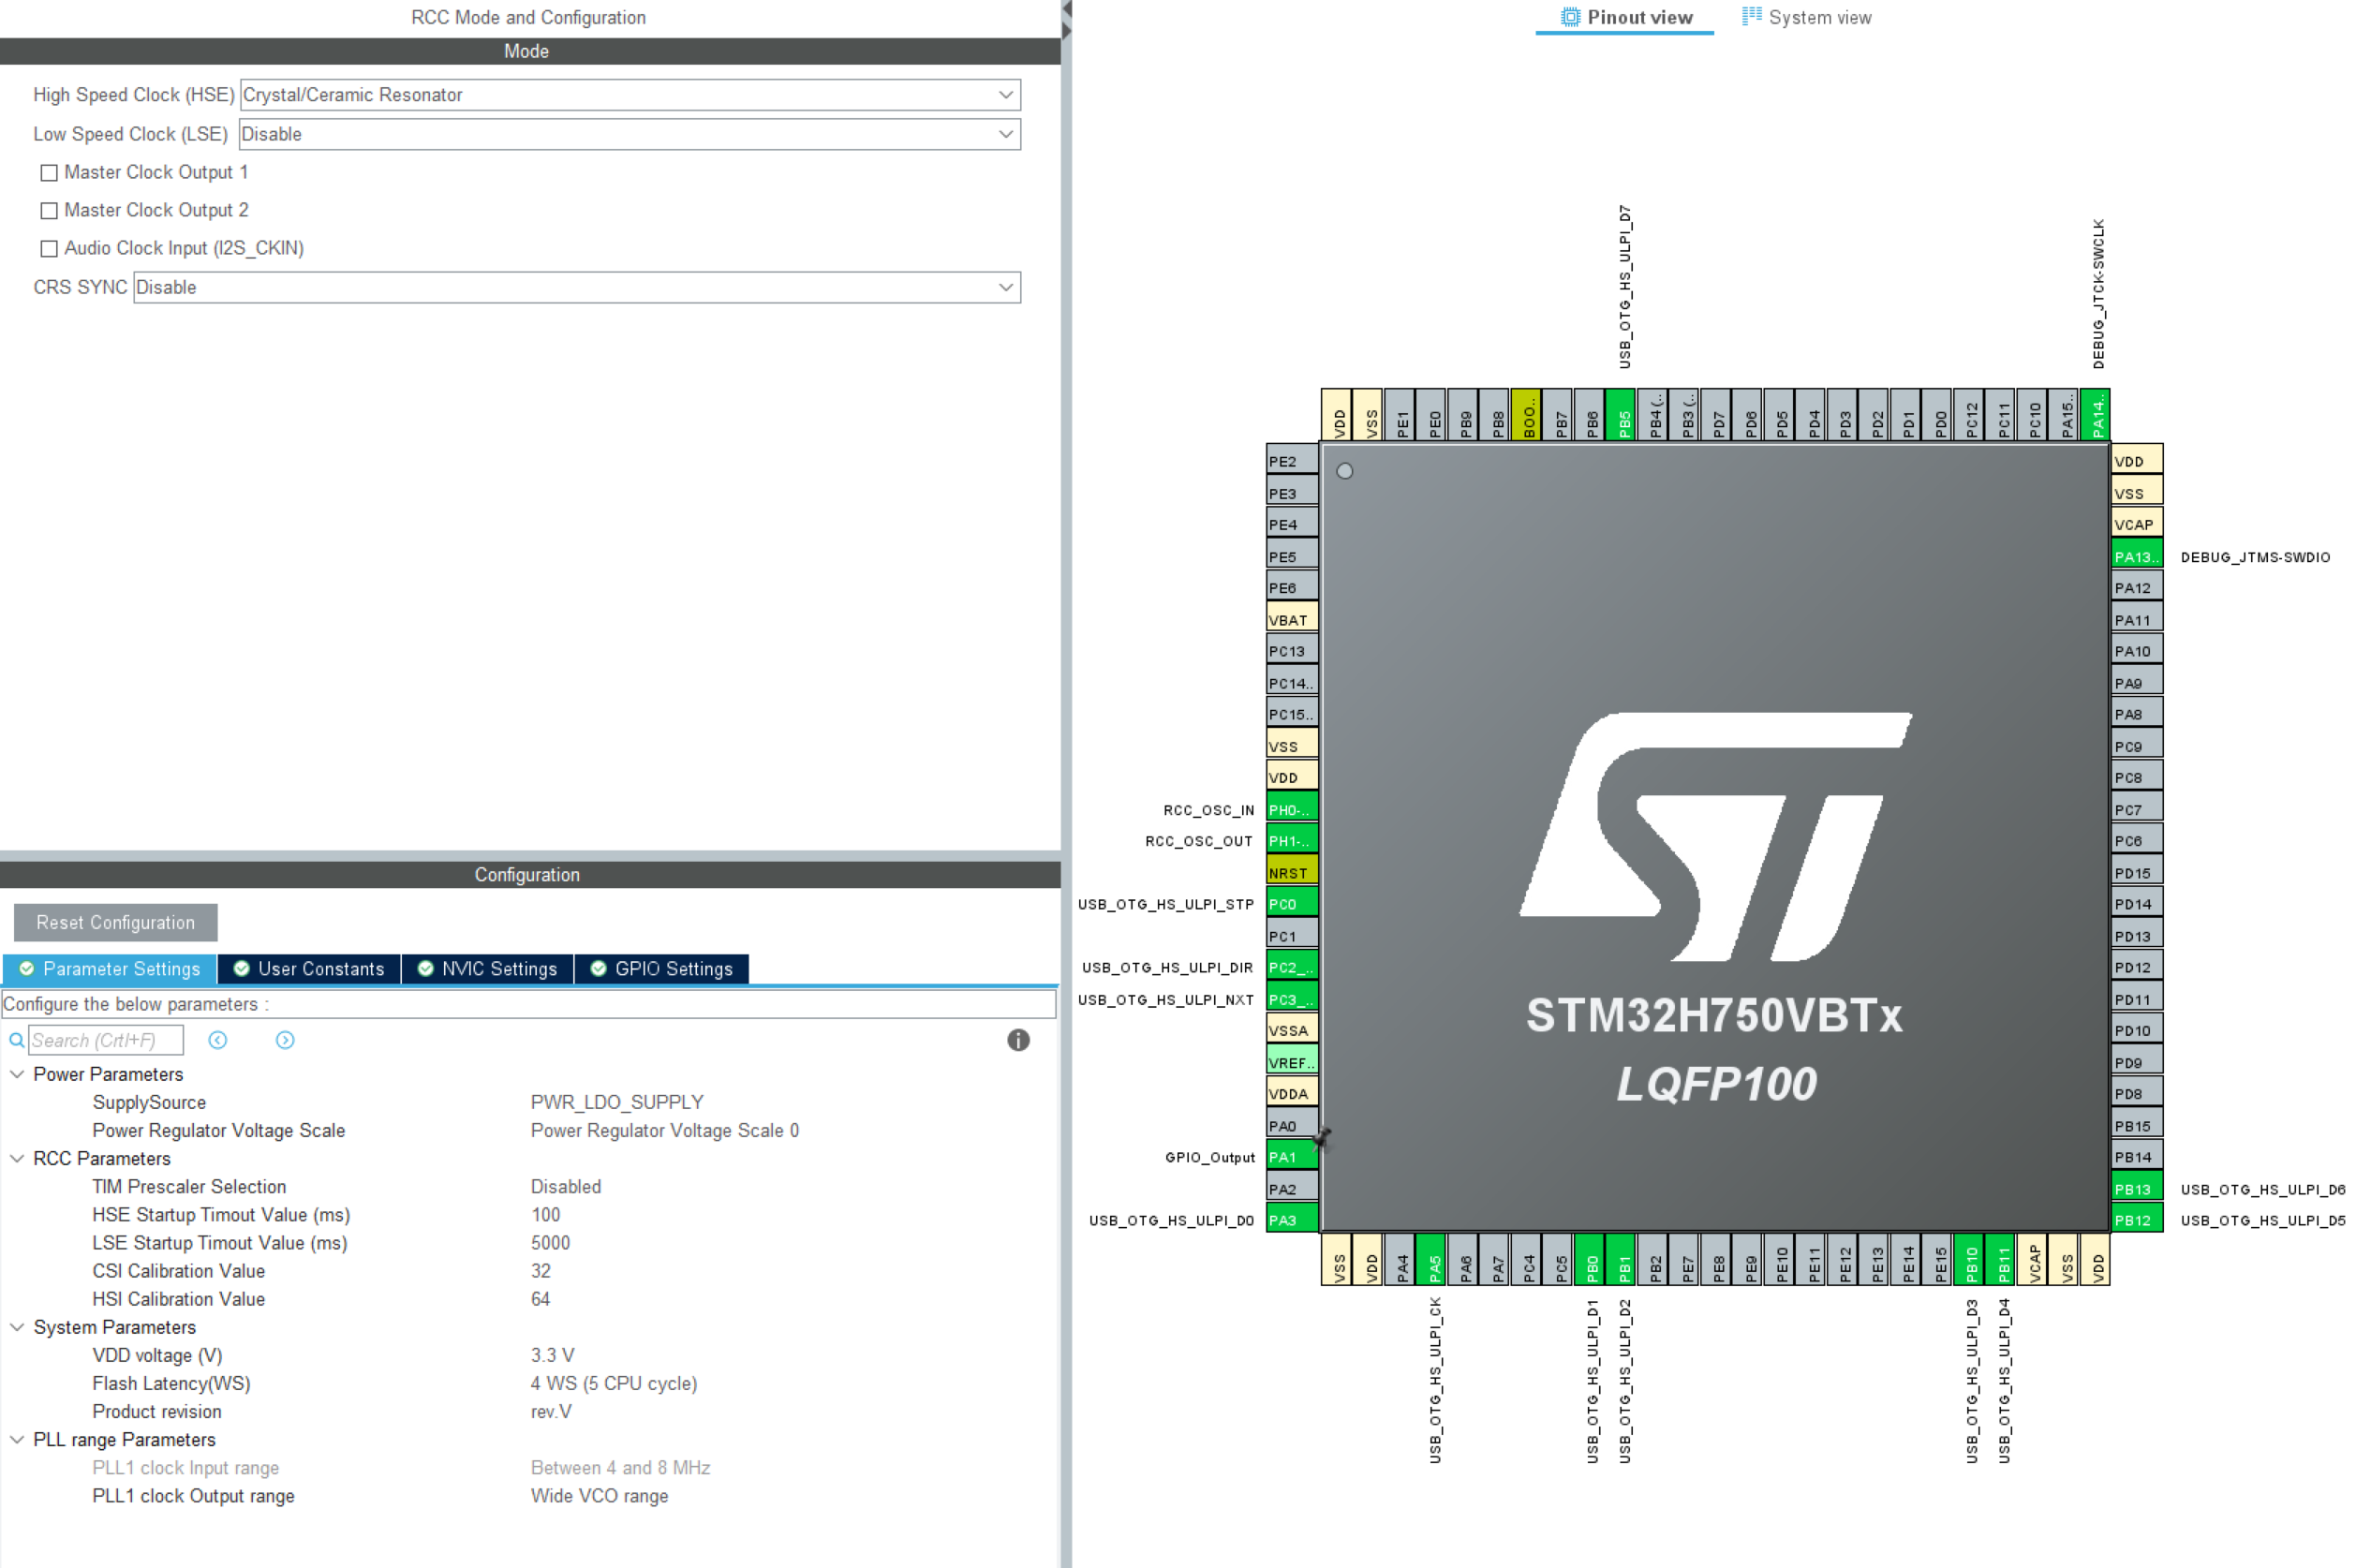The width and height of the screenshot is (2356, 1568).
Task: Click the PB1 ULPI_D2 pin
Action: 1622,1260
